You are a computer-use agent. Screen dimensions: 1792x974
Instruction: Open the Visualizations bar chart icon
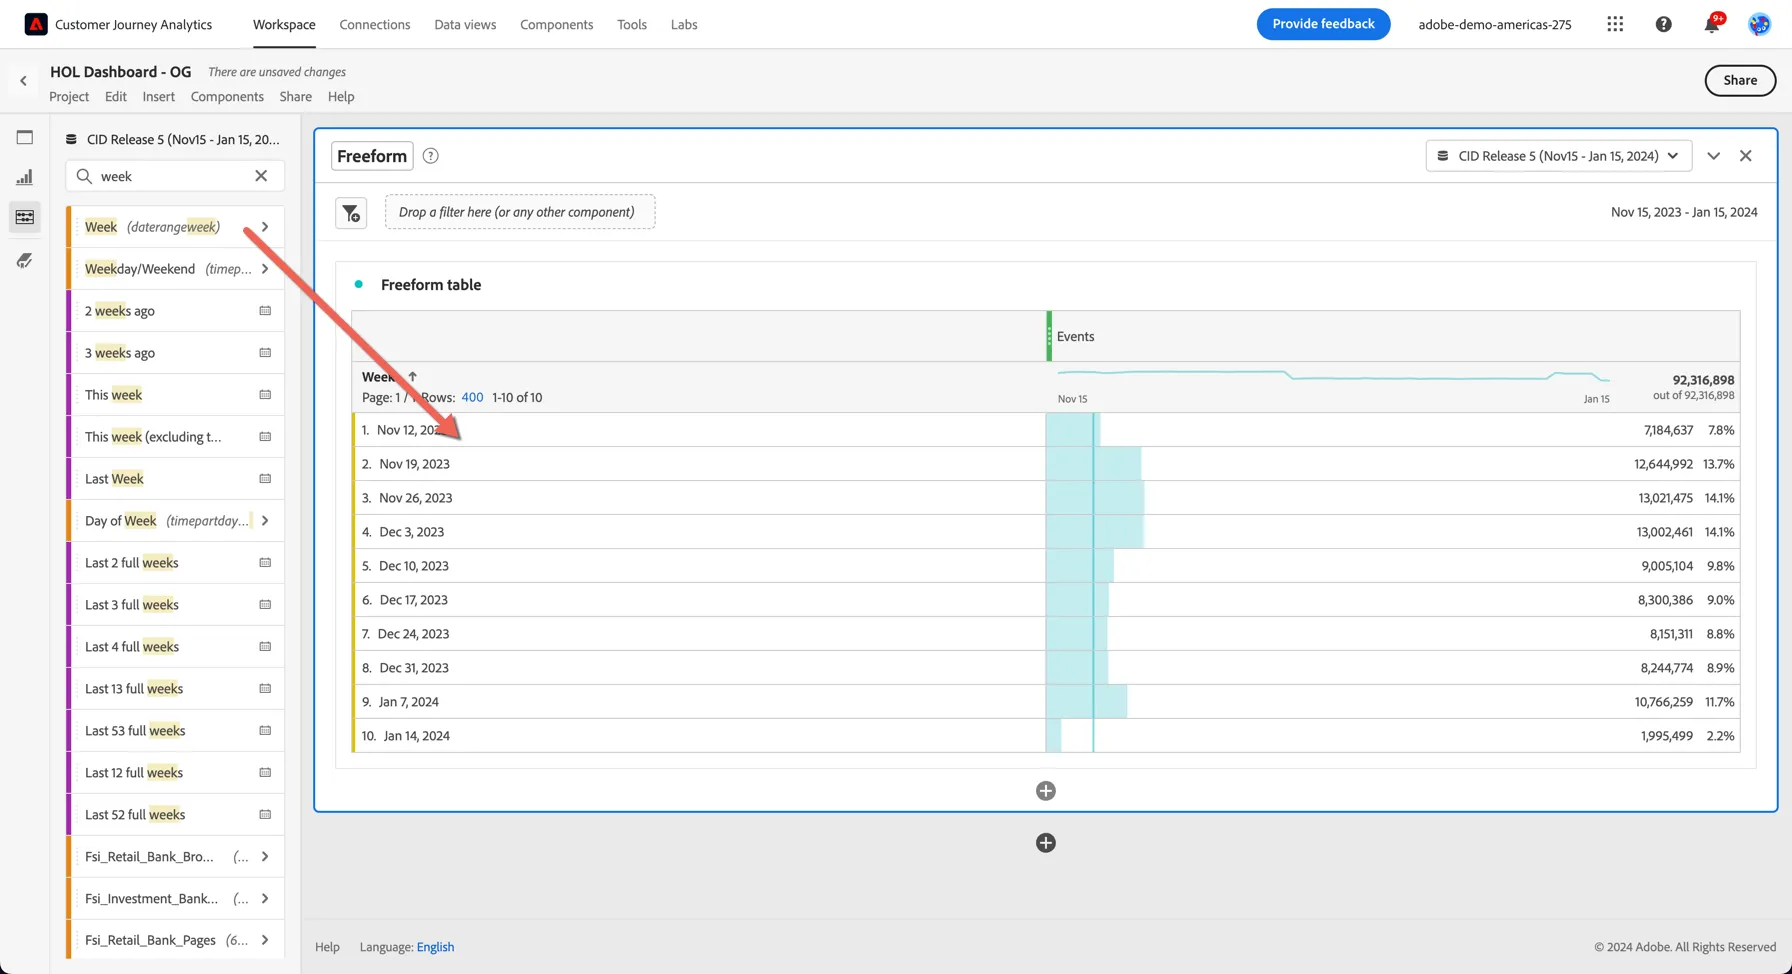tap(25, 177)
